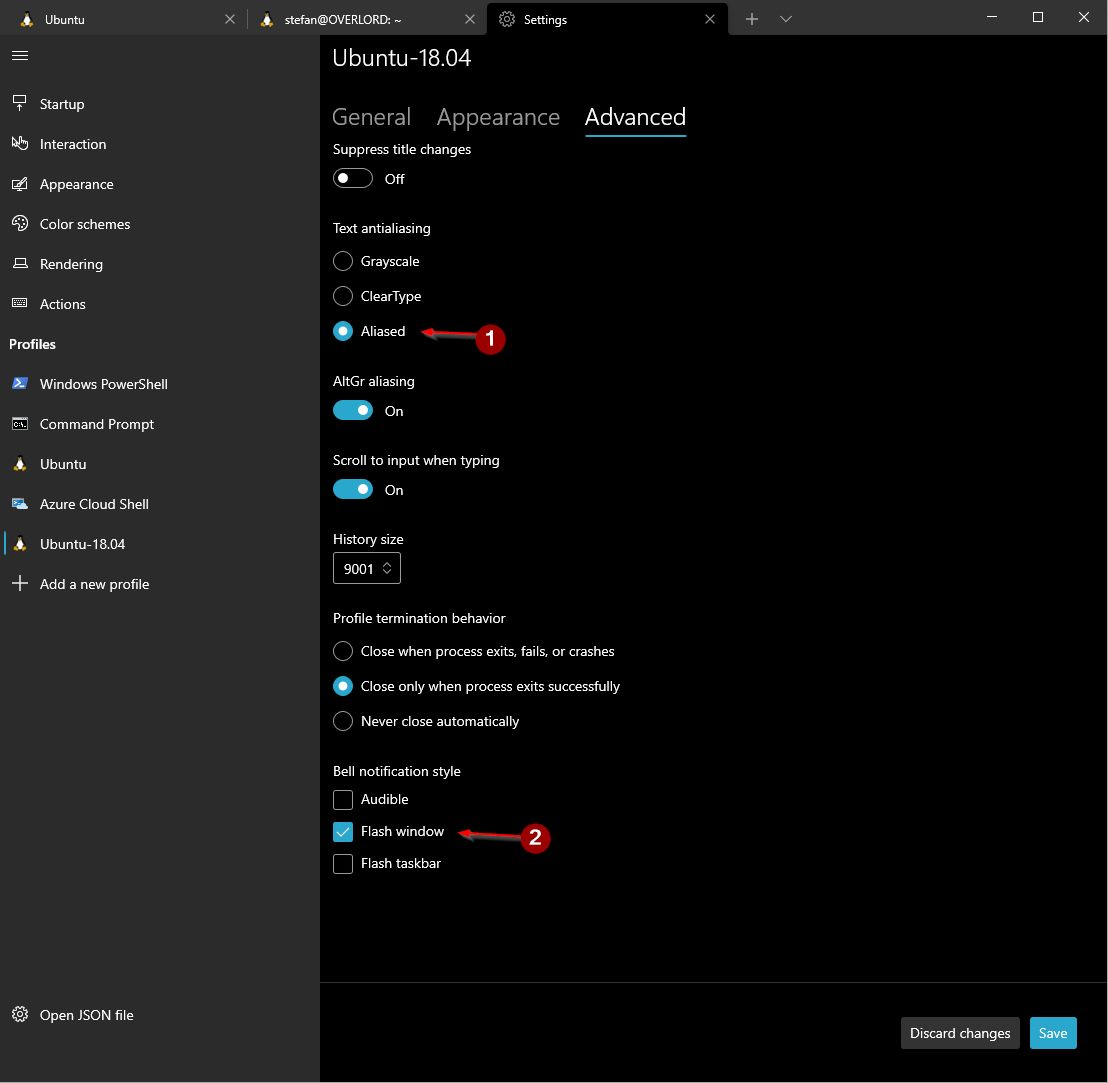Open the Azure Cloud Shell profile
The height and width of the screenshot is (1083, 1108).
click(x=160, y=504)
